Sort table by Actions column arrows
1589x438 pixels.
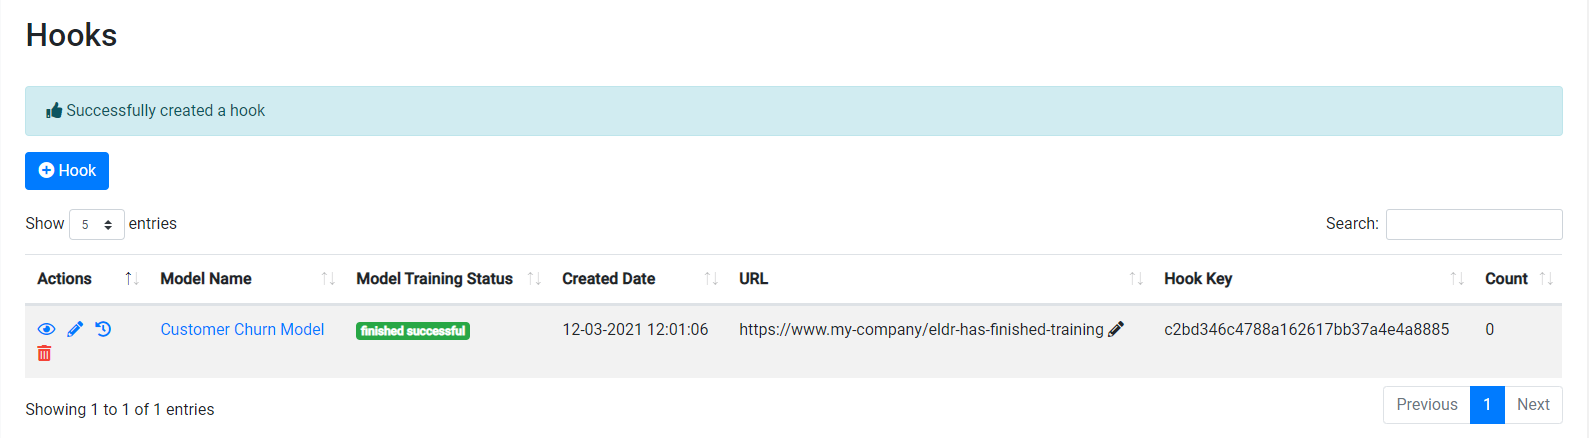pos(131,279)
